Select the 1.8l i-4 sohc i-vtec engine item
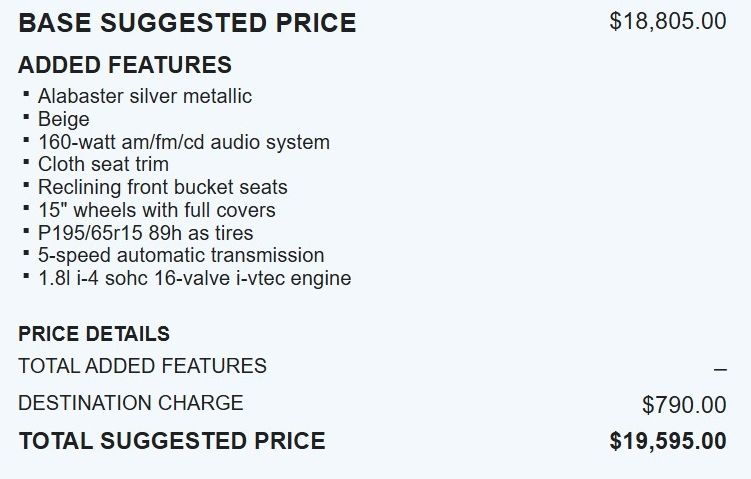This screenshot has height=479, width=751. (194, 278)
